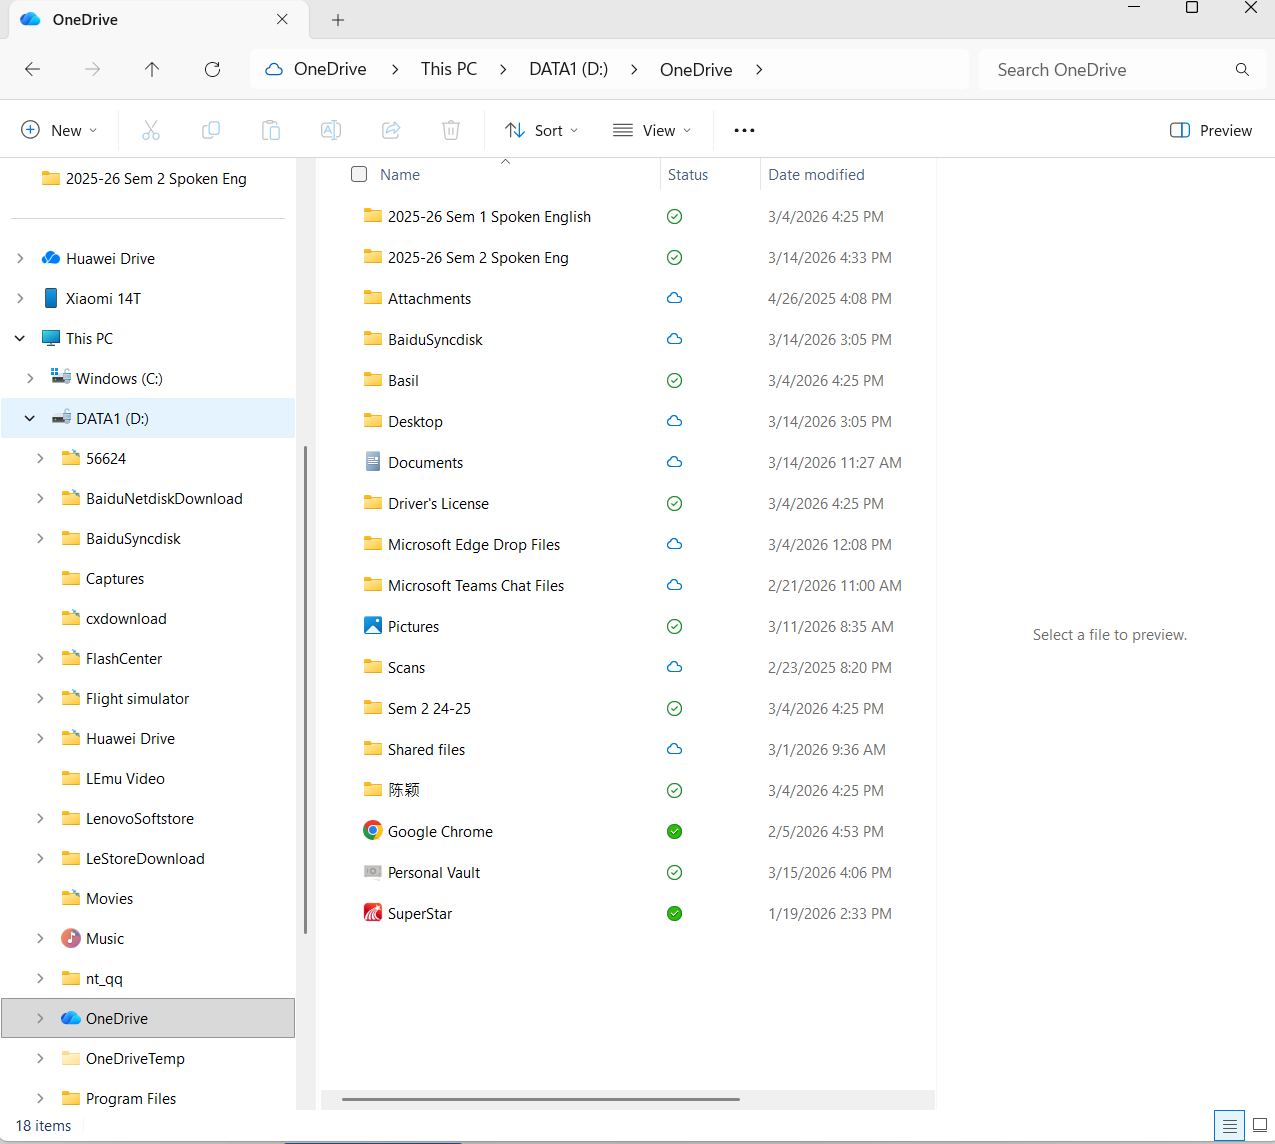Sort by the Name column header

[400, 174]
